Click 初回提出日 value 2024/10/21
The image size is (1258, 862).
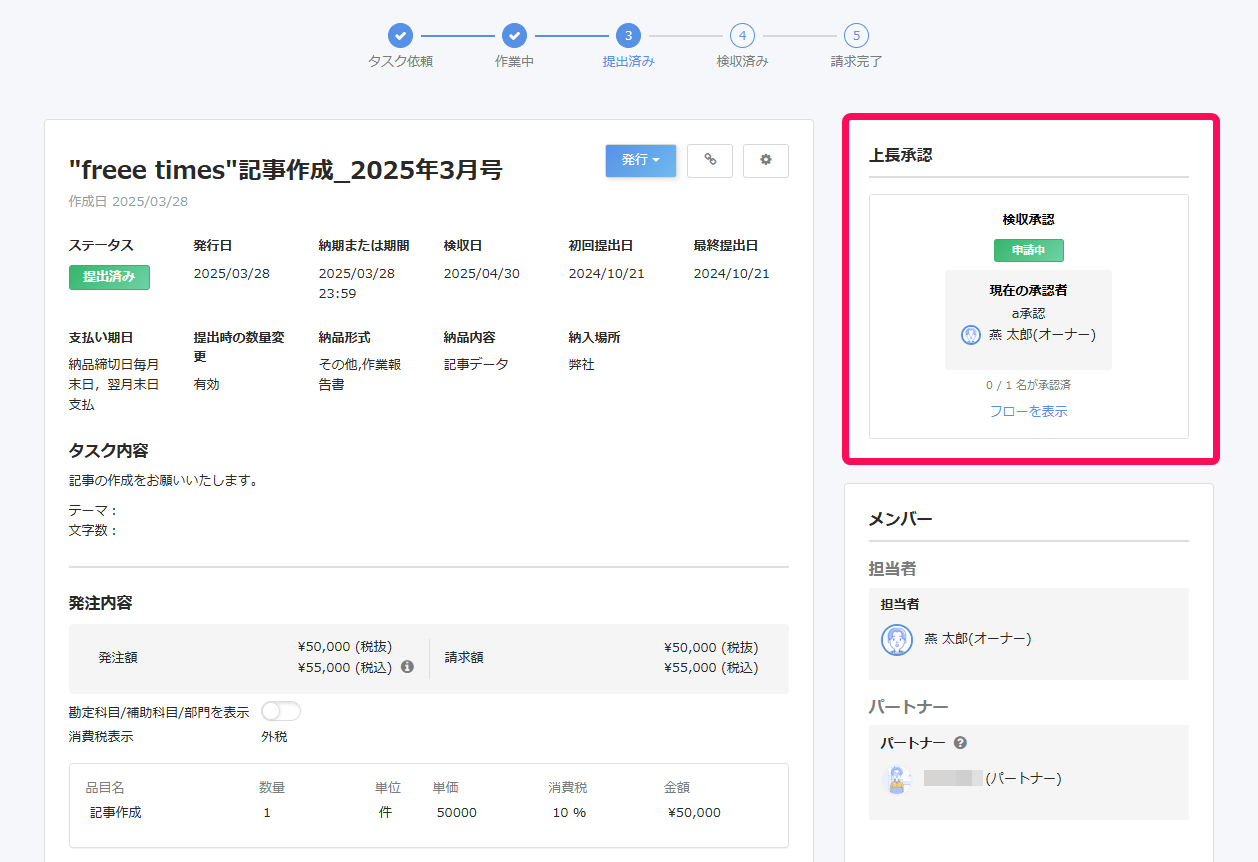point(607,274)
